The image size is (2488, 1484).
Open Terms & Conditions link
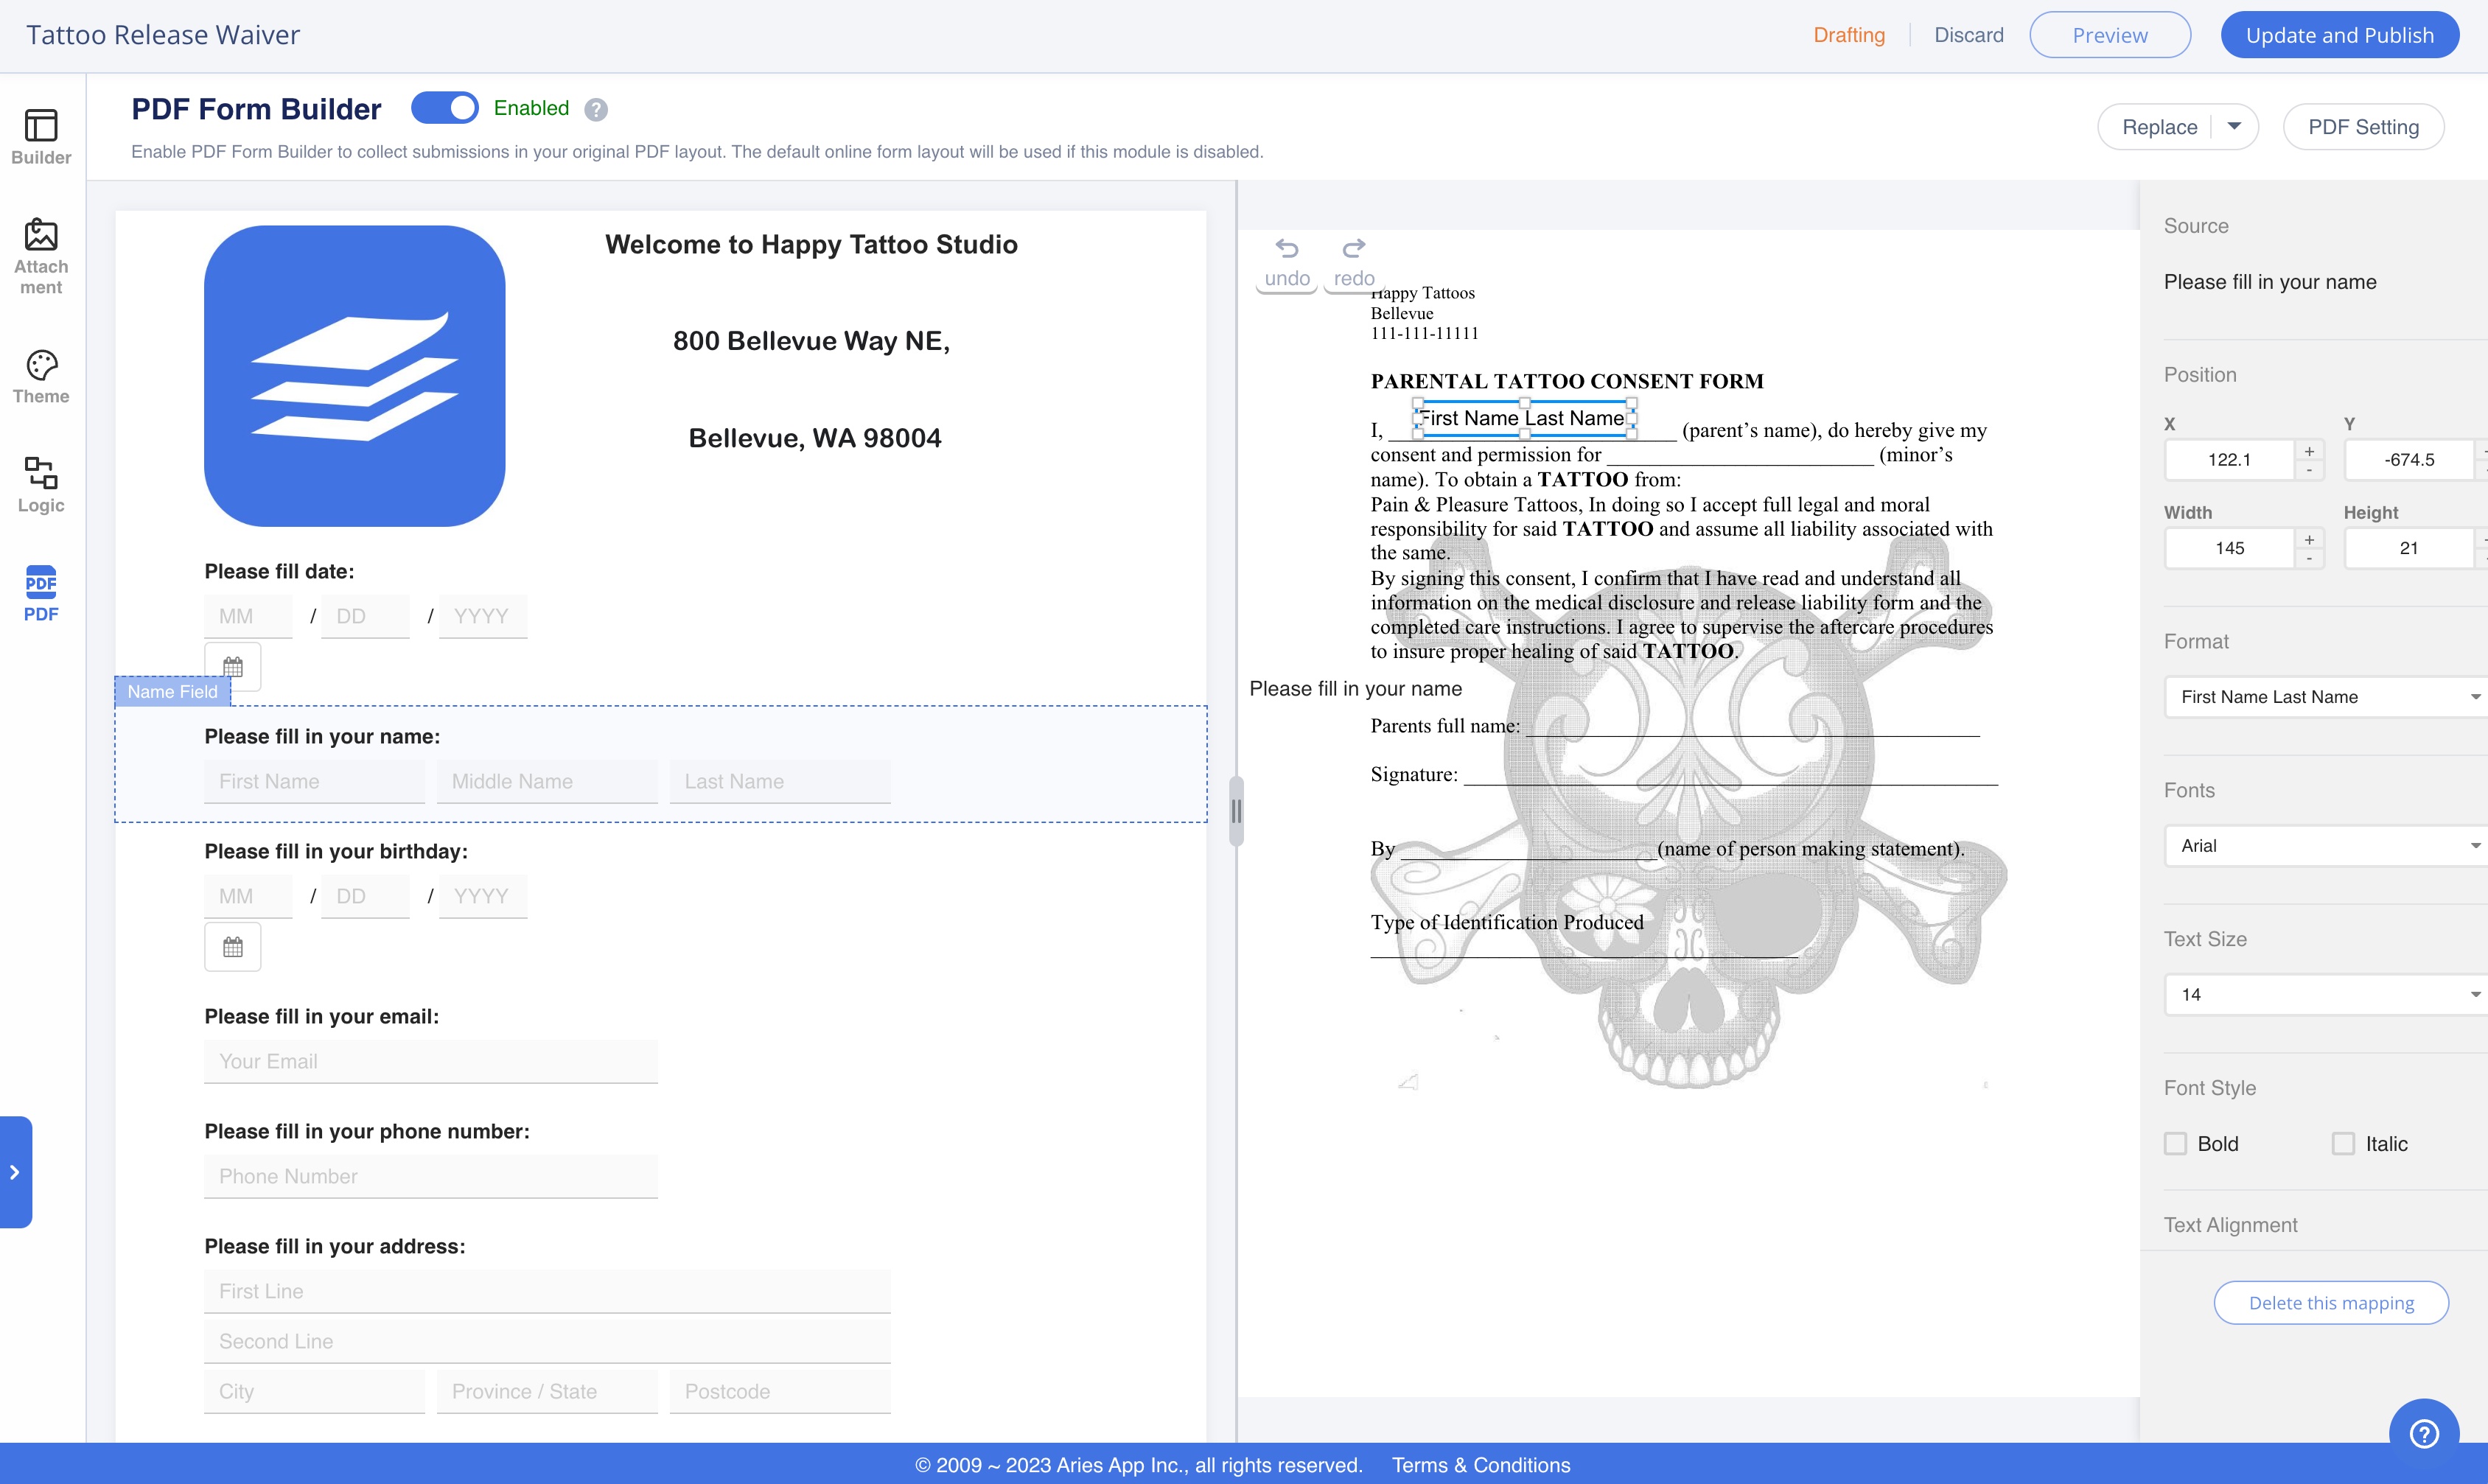pyautogui.click(x=1481, y=1465)
